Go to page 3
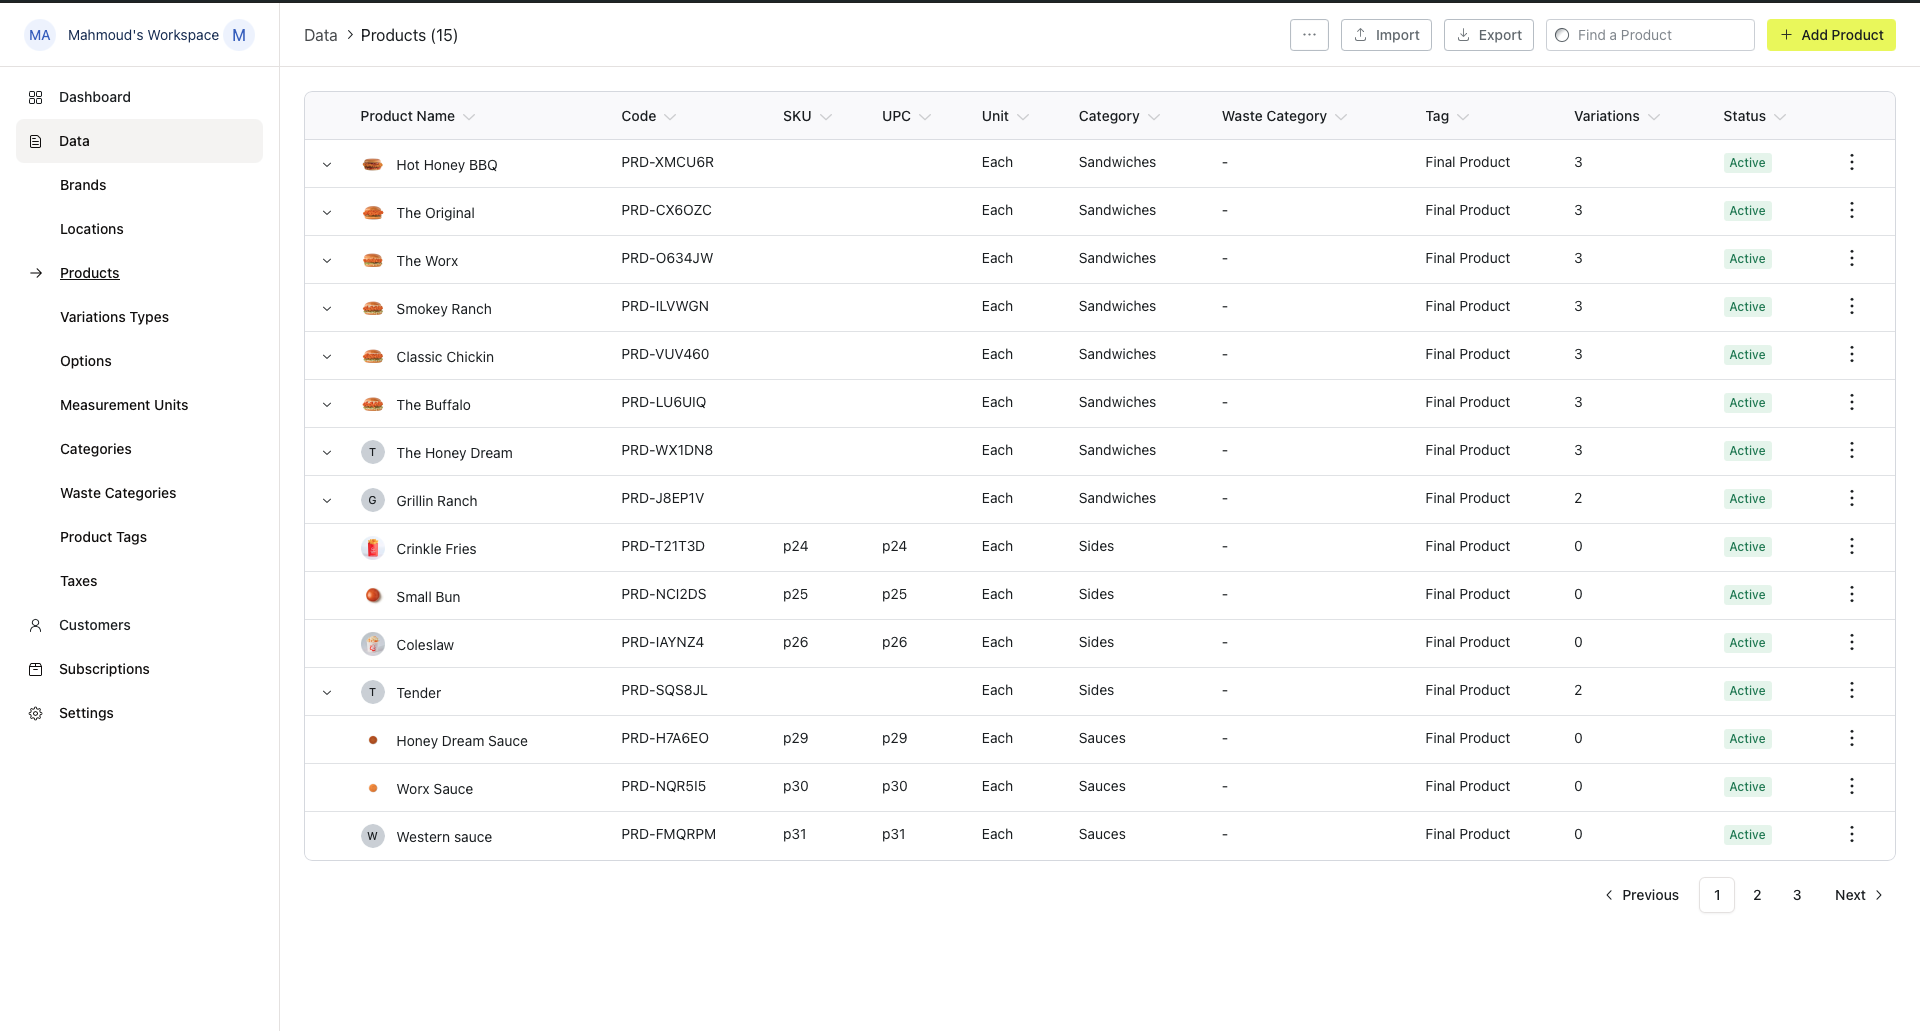This screenshot has height=1031, width=1920. coord(1797,895)
